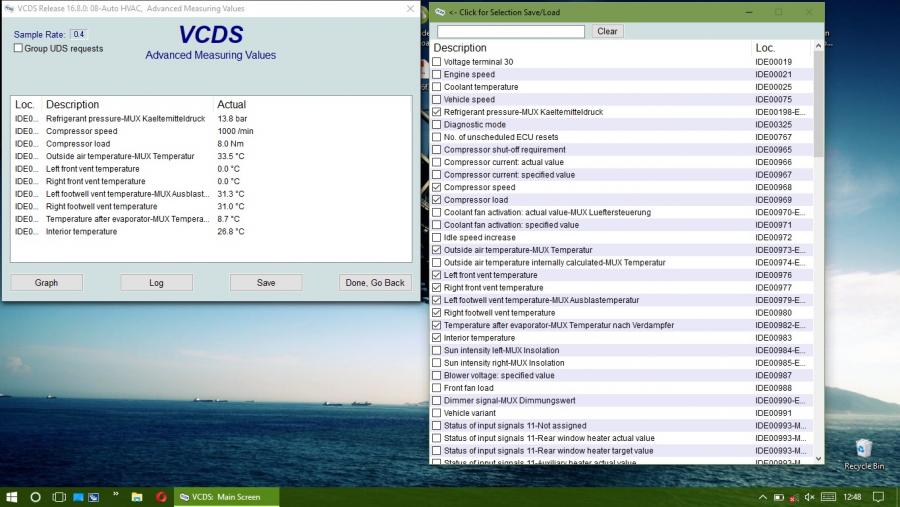Viewport: 900px width, 507px height.
Task: Open the Recycle Bin on the desktop
Action: pos(864,450)
